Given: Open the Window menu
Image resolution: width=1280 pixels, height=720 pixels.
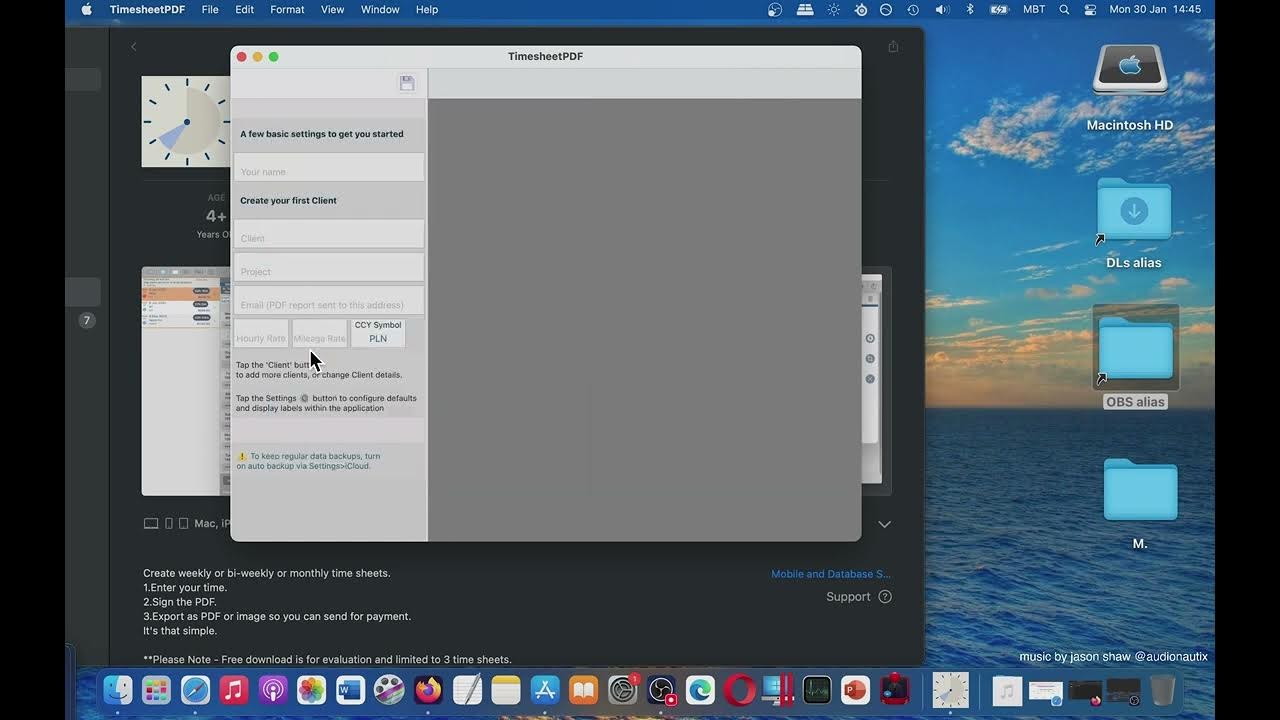Looking at the screenshot, I should click(380, 9).
